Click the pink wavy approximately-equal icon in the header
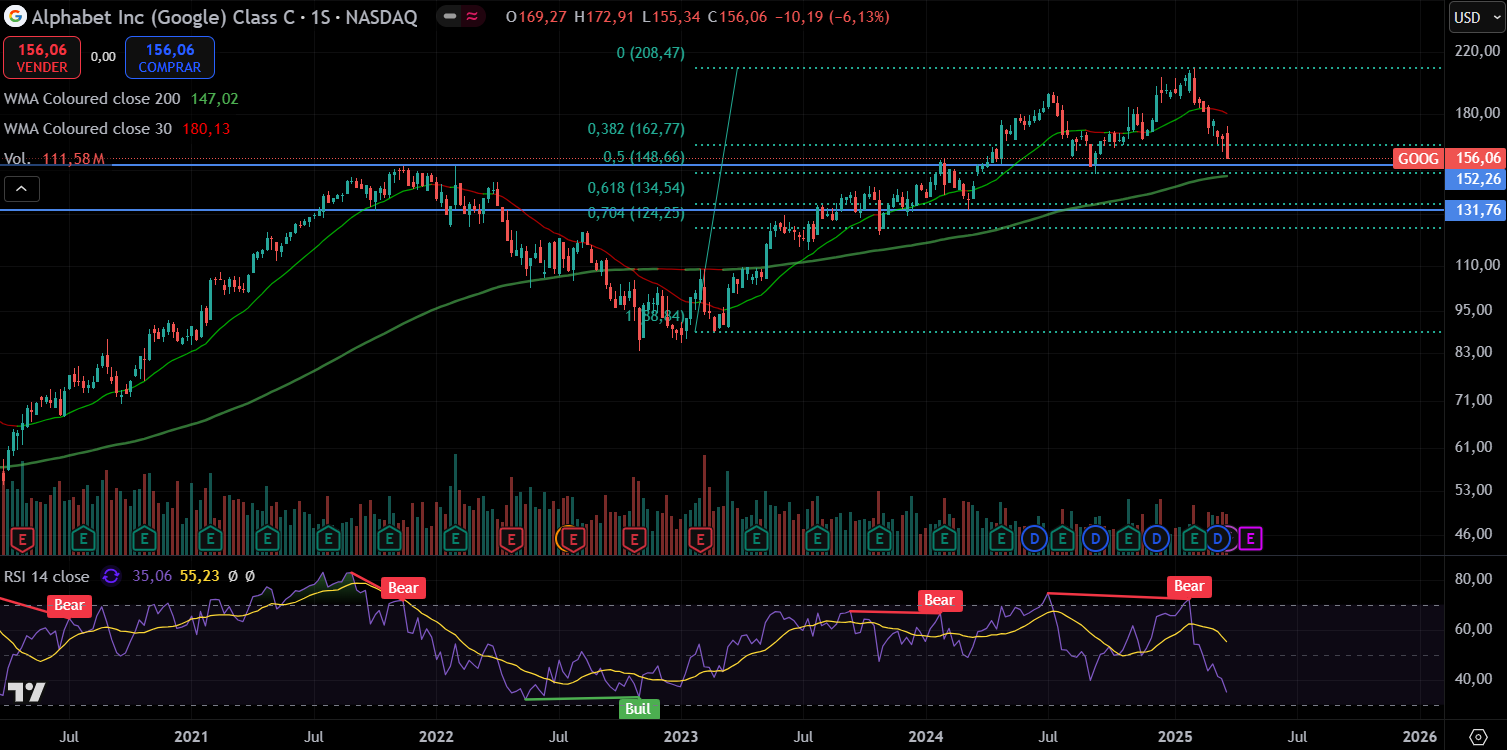Image resolution: width=1507 pixels, height=750 pixels. pyautogui.click(x=472, y=17)
